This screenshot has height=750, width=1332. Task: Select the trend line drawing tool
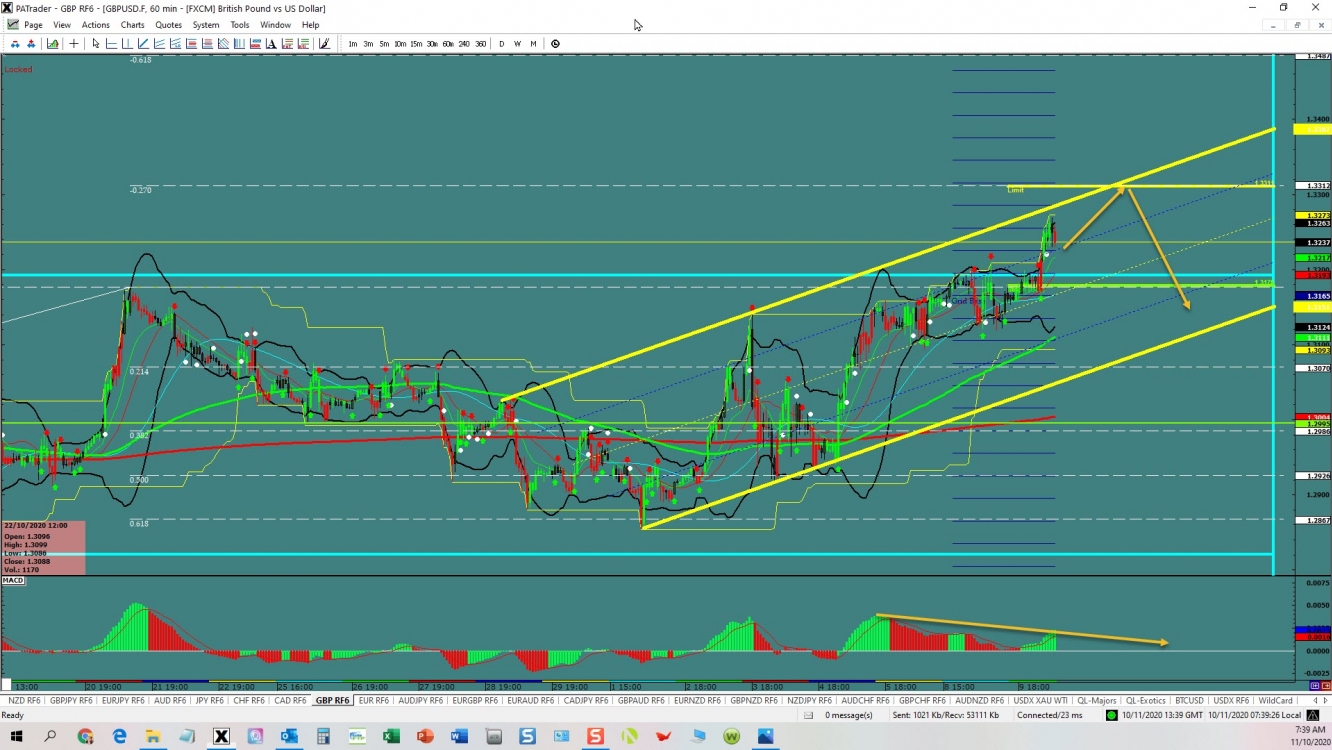(x=144, y=44)
